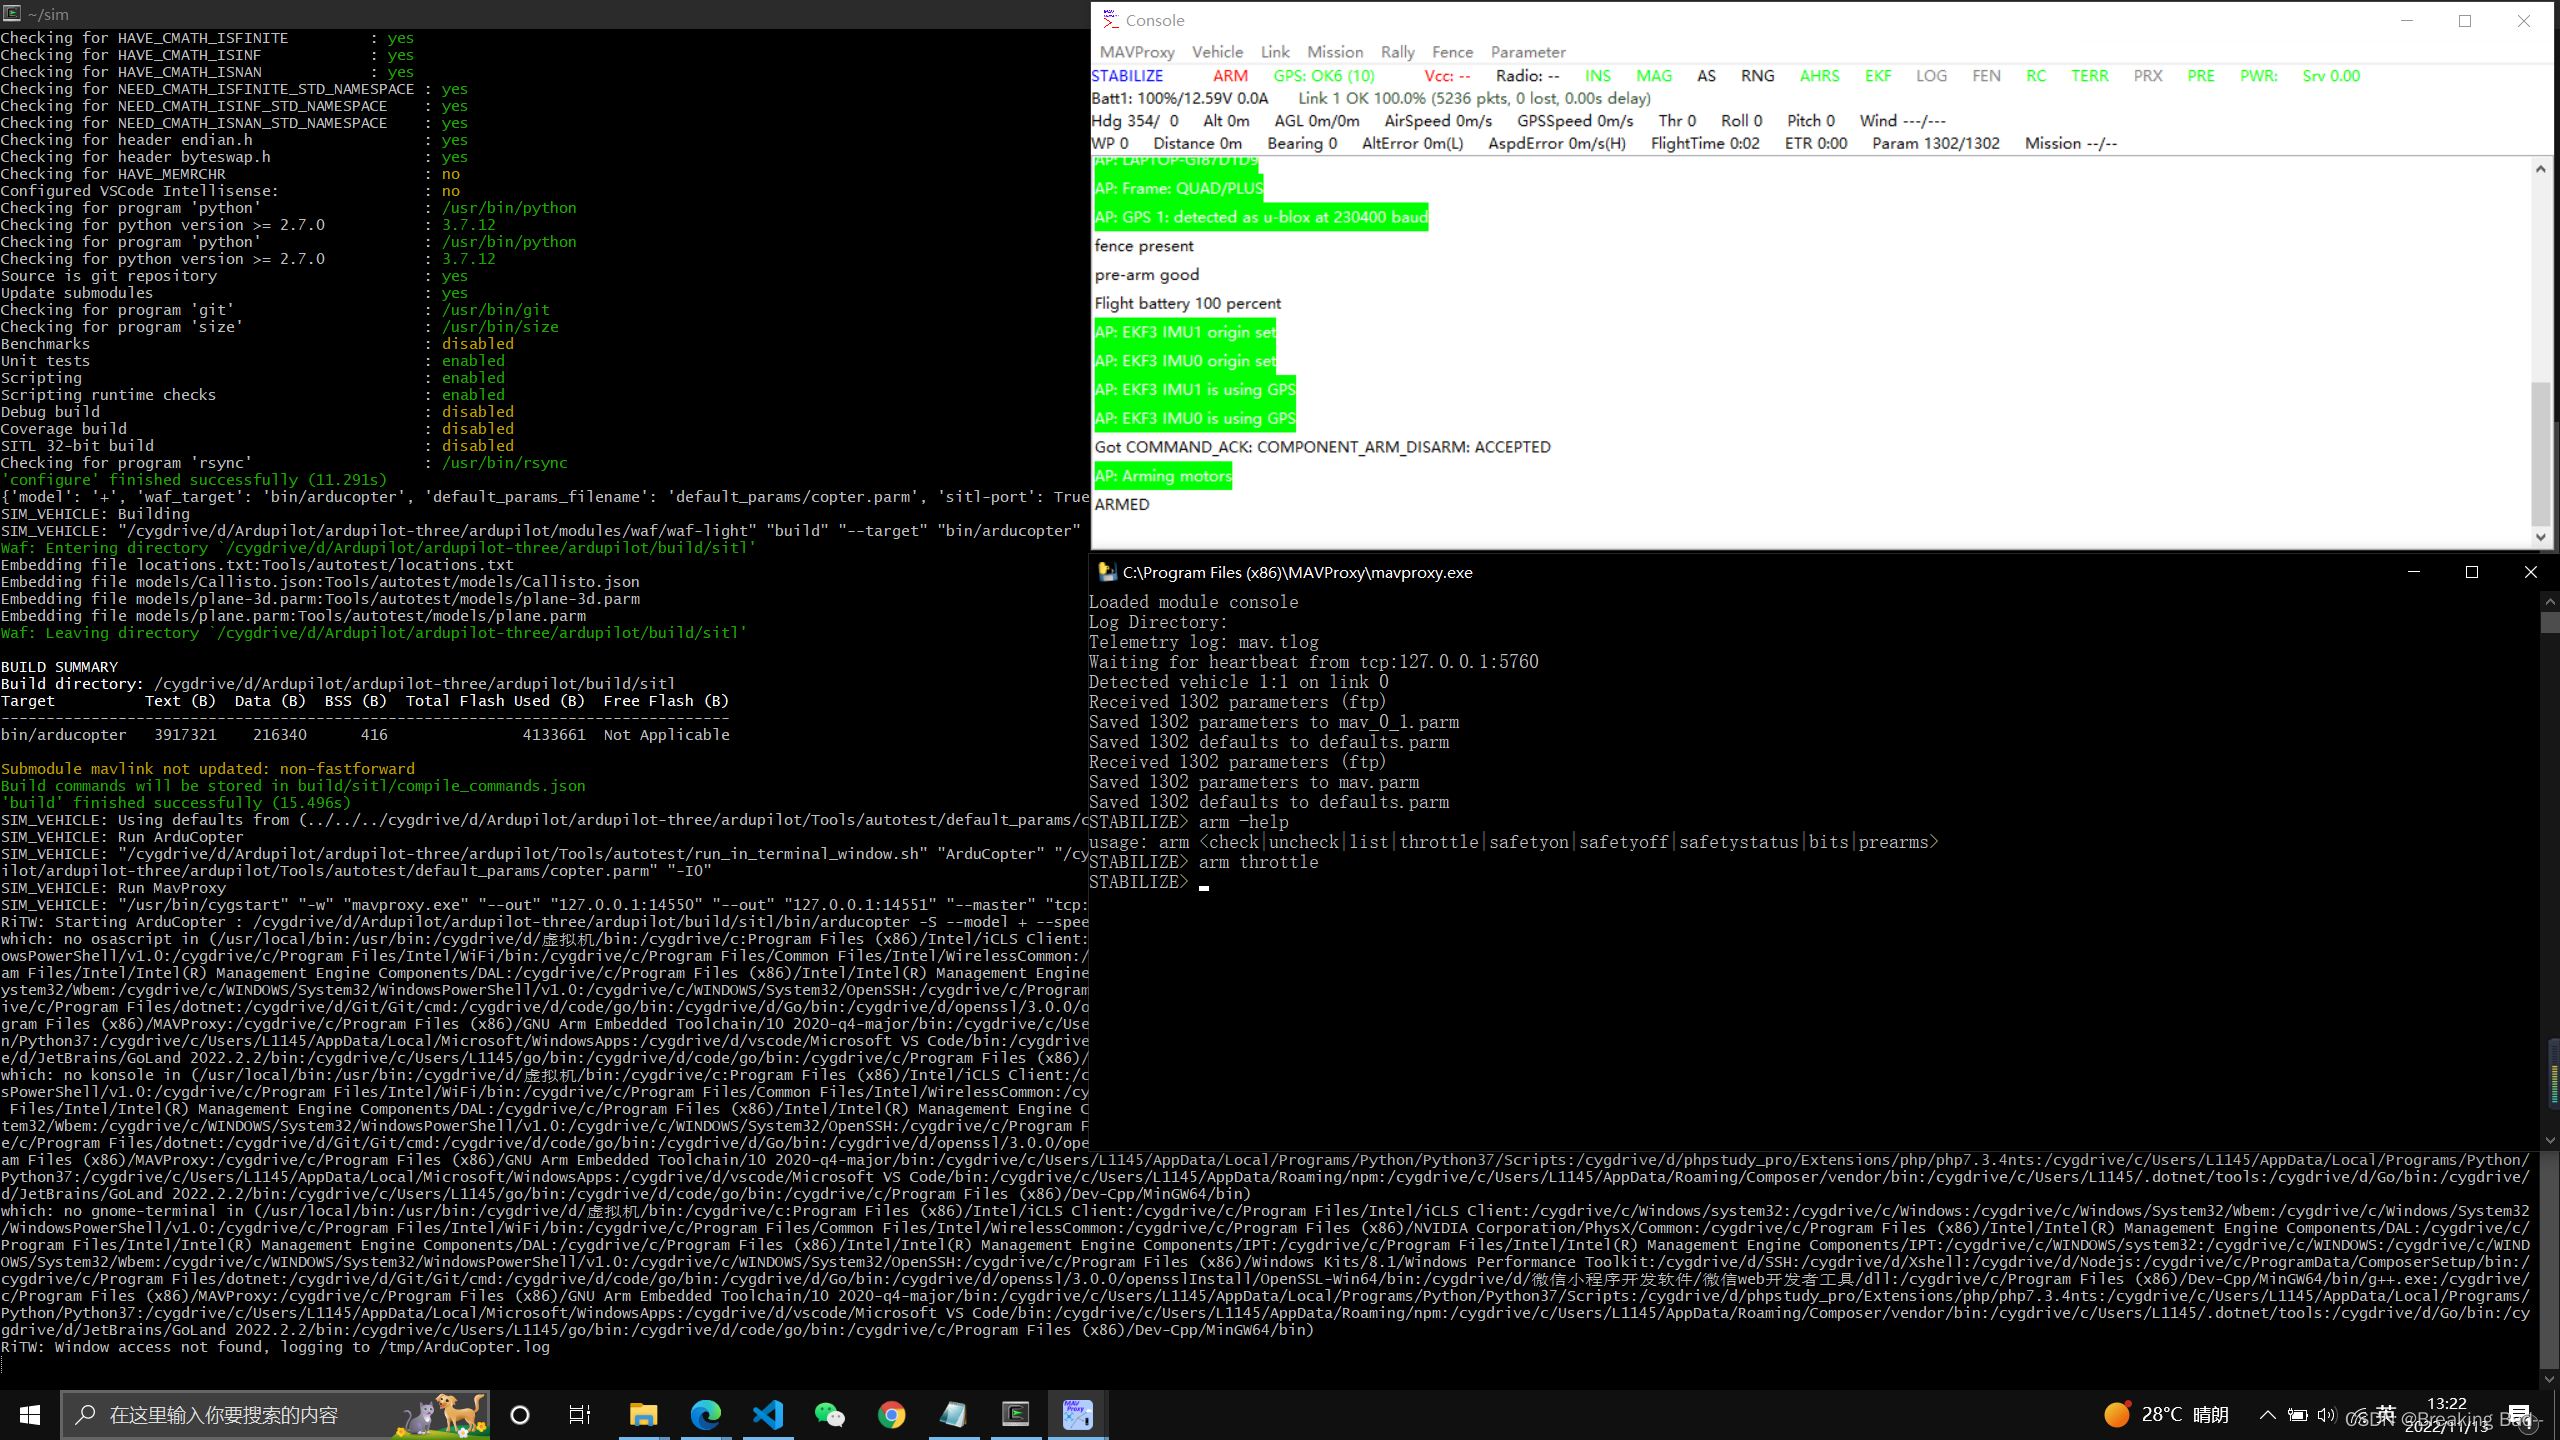Click the Windows Start button
This screenshot has height=1440, width=2560.
click(28, 1414)
